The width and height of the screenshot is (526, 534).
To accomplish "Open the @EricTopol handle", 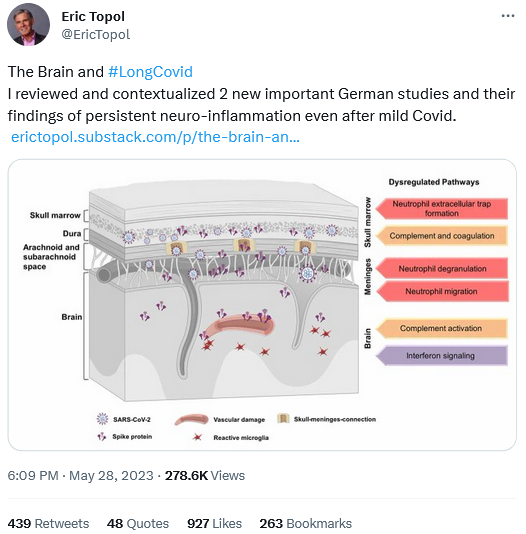I will 96,34.
